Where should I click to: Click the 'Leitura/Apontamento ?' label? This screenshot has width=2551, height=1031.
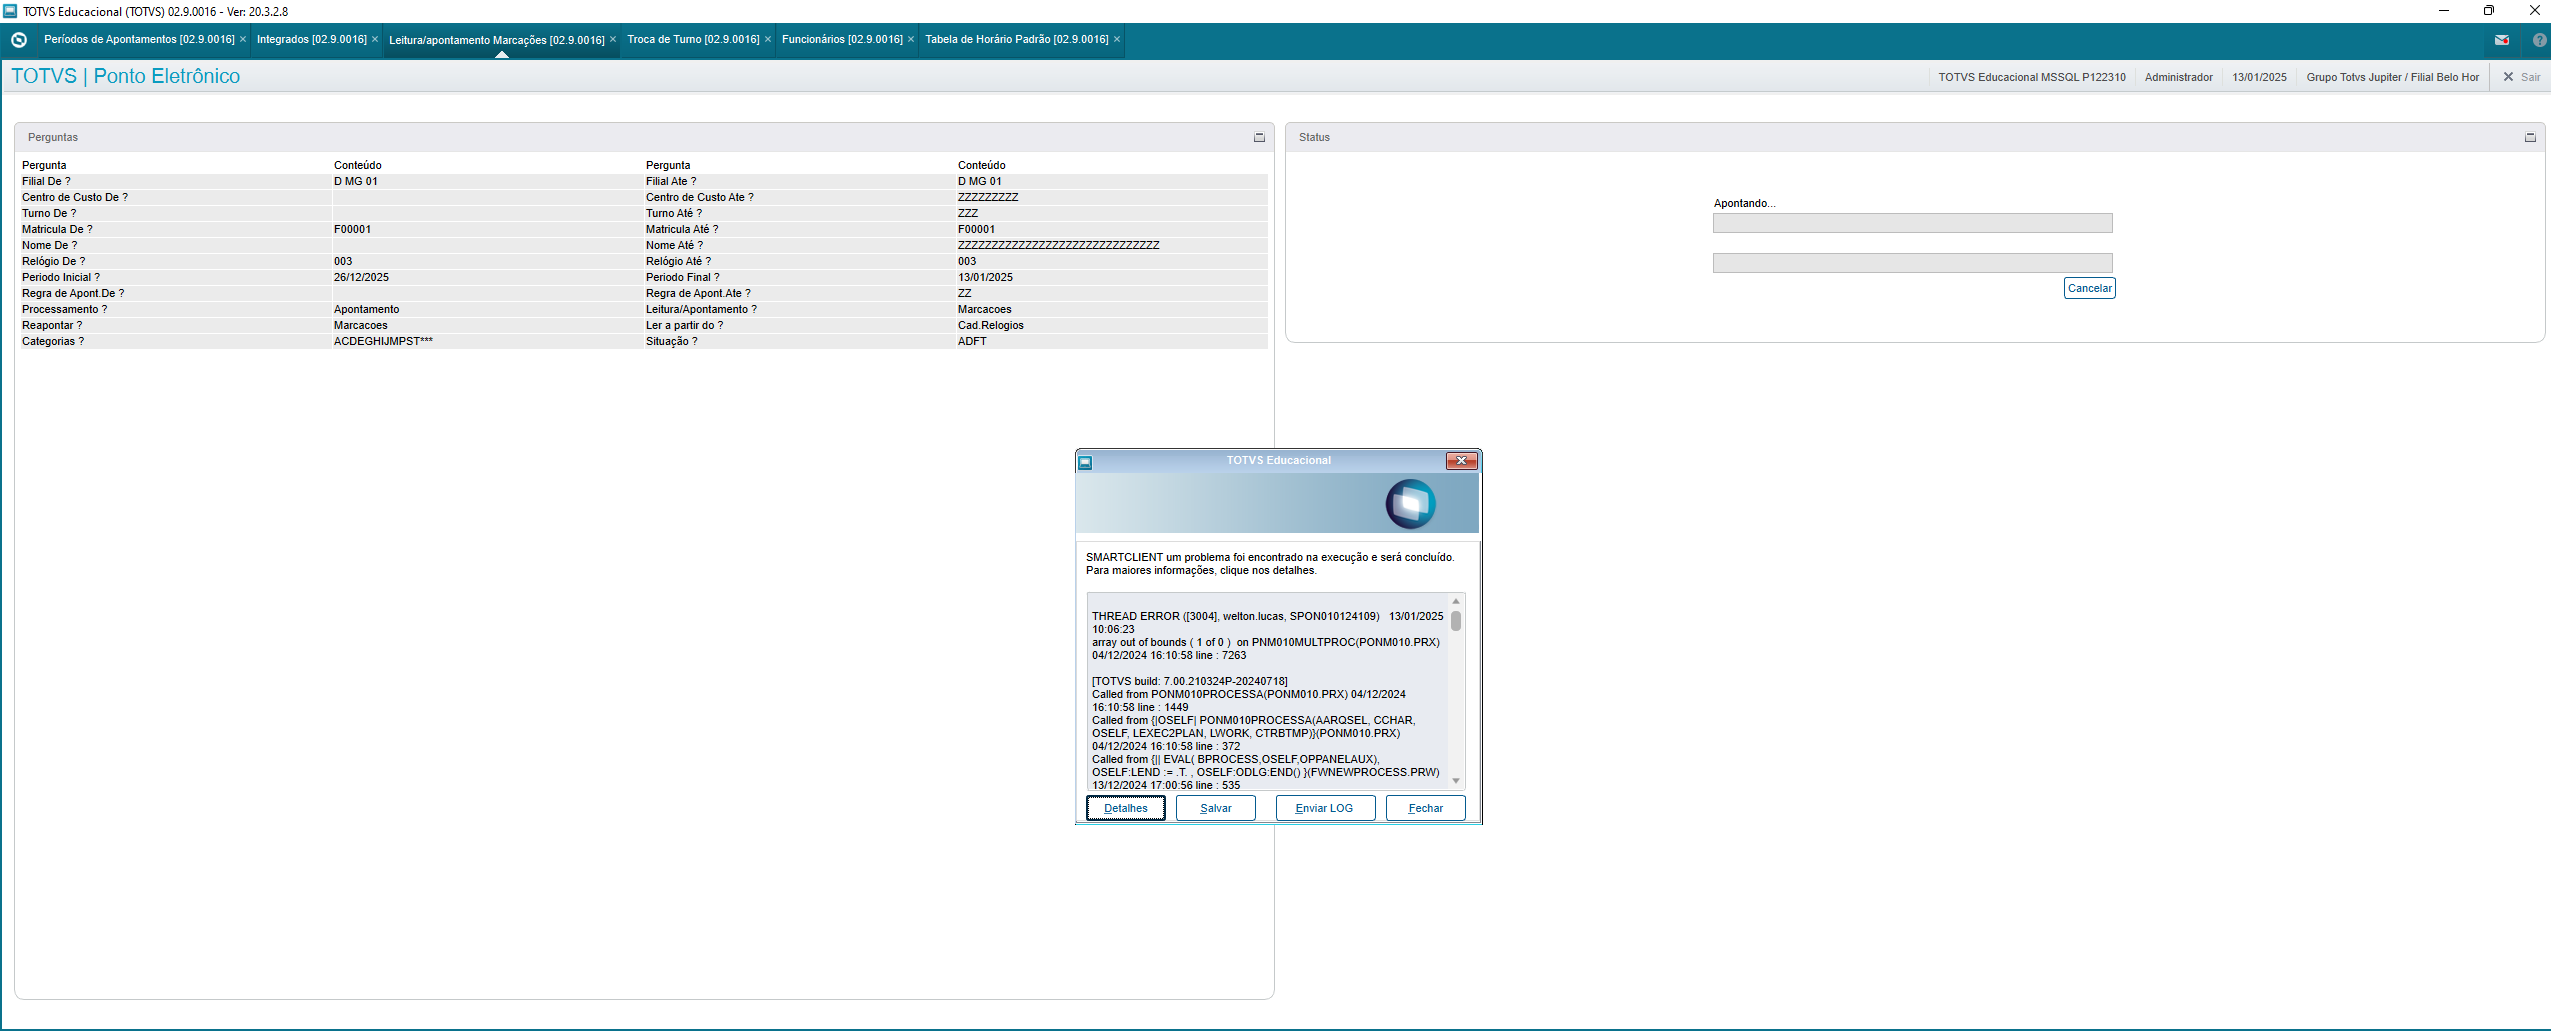coord(701,309)
